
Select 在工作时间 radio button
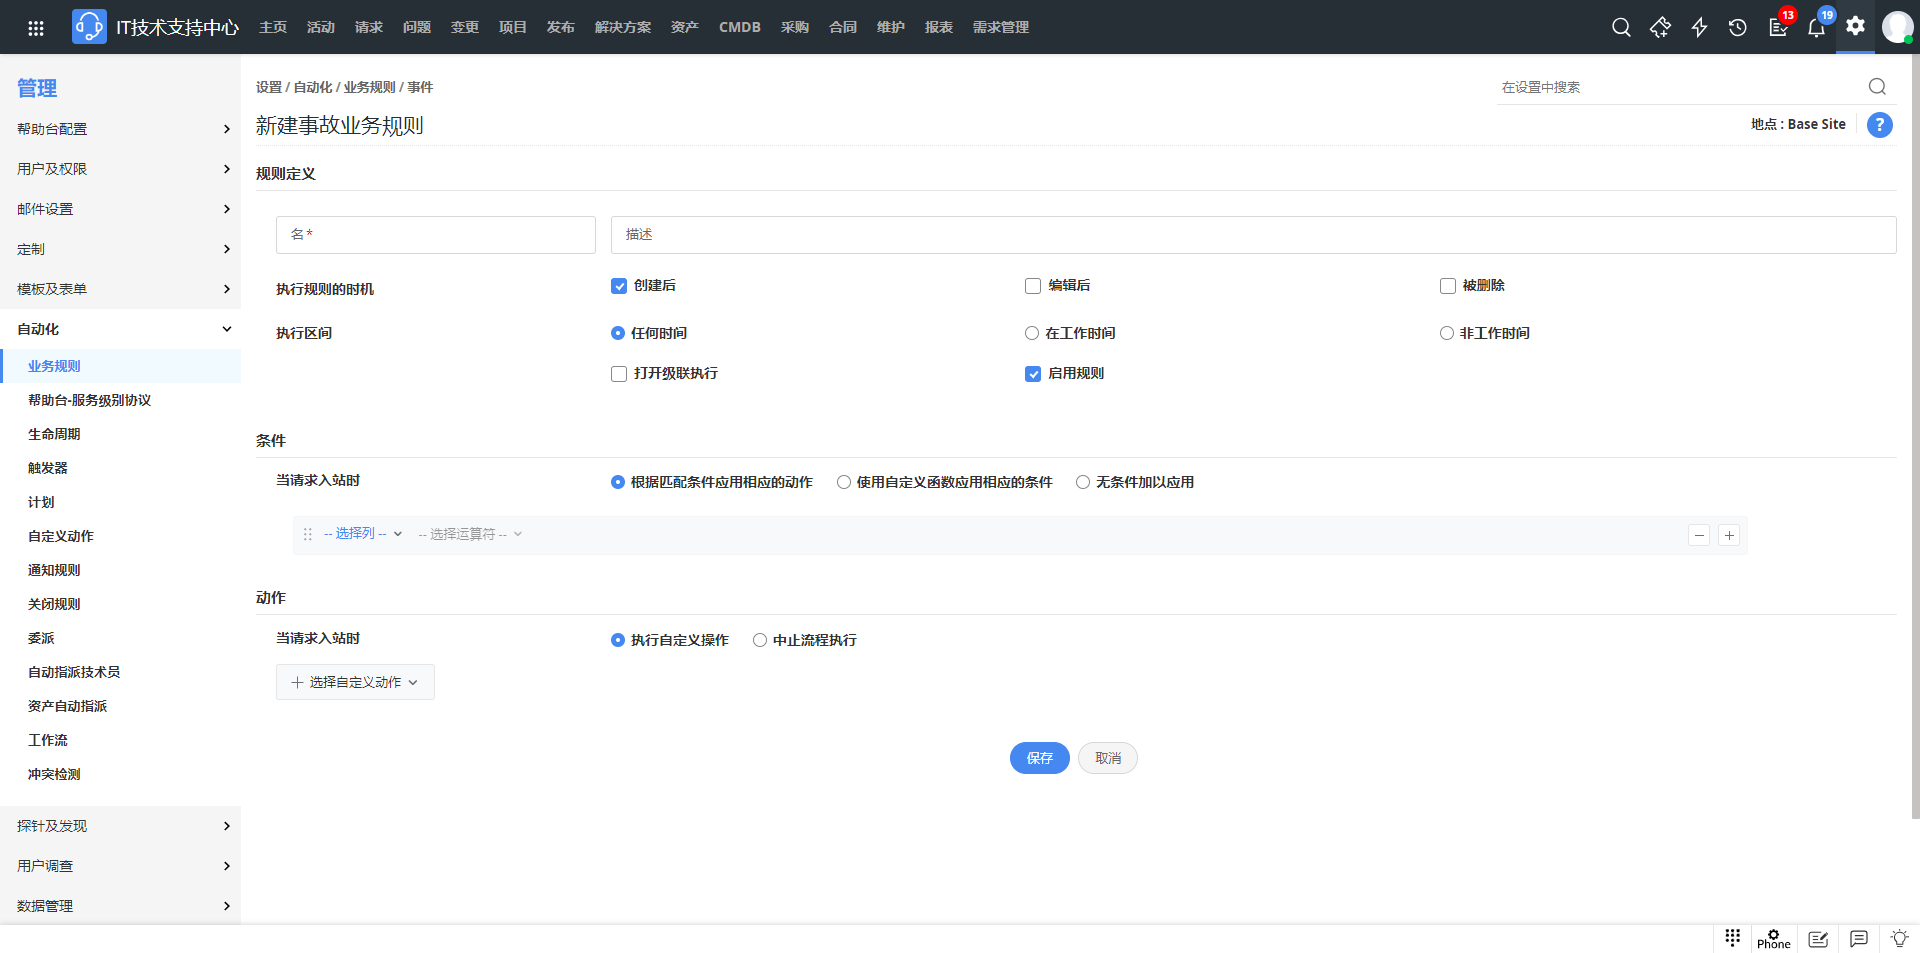[1032, 333]
